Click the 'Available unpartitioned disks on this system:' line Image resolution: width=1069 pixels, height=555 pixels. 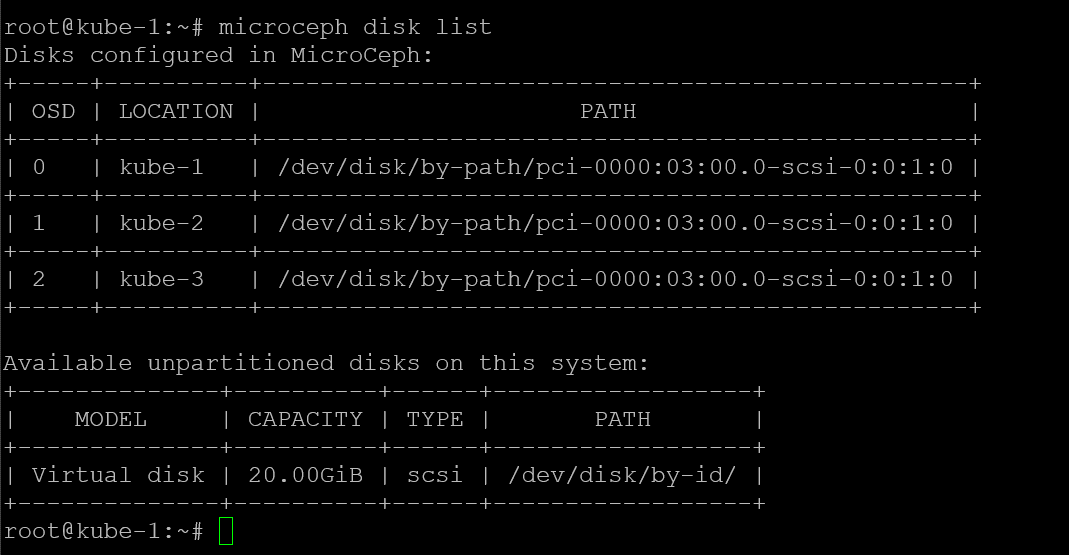pos(327,363)
